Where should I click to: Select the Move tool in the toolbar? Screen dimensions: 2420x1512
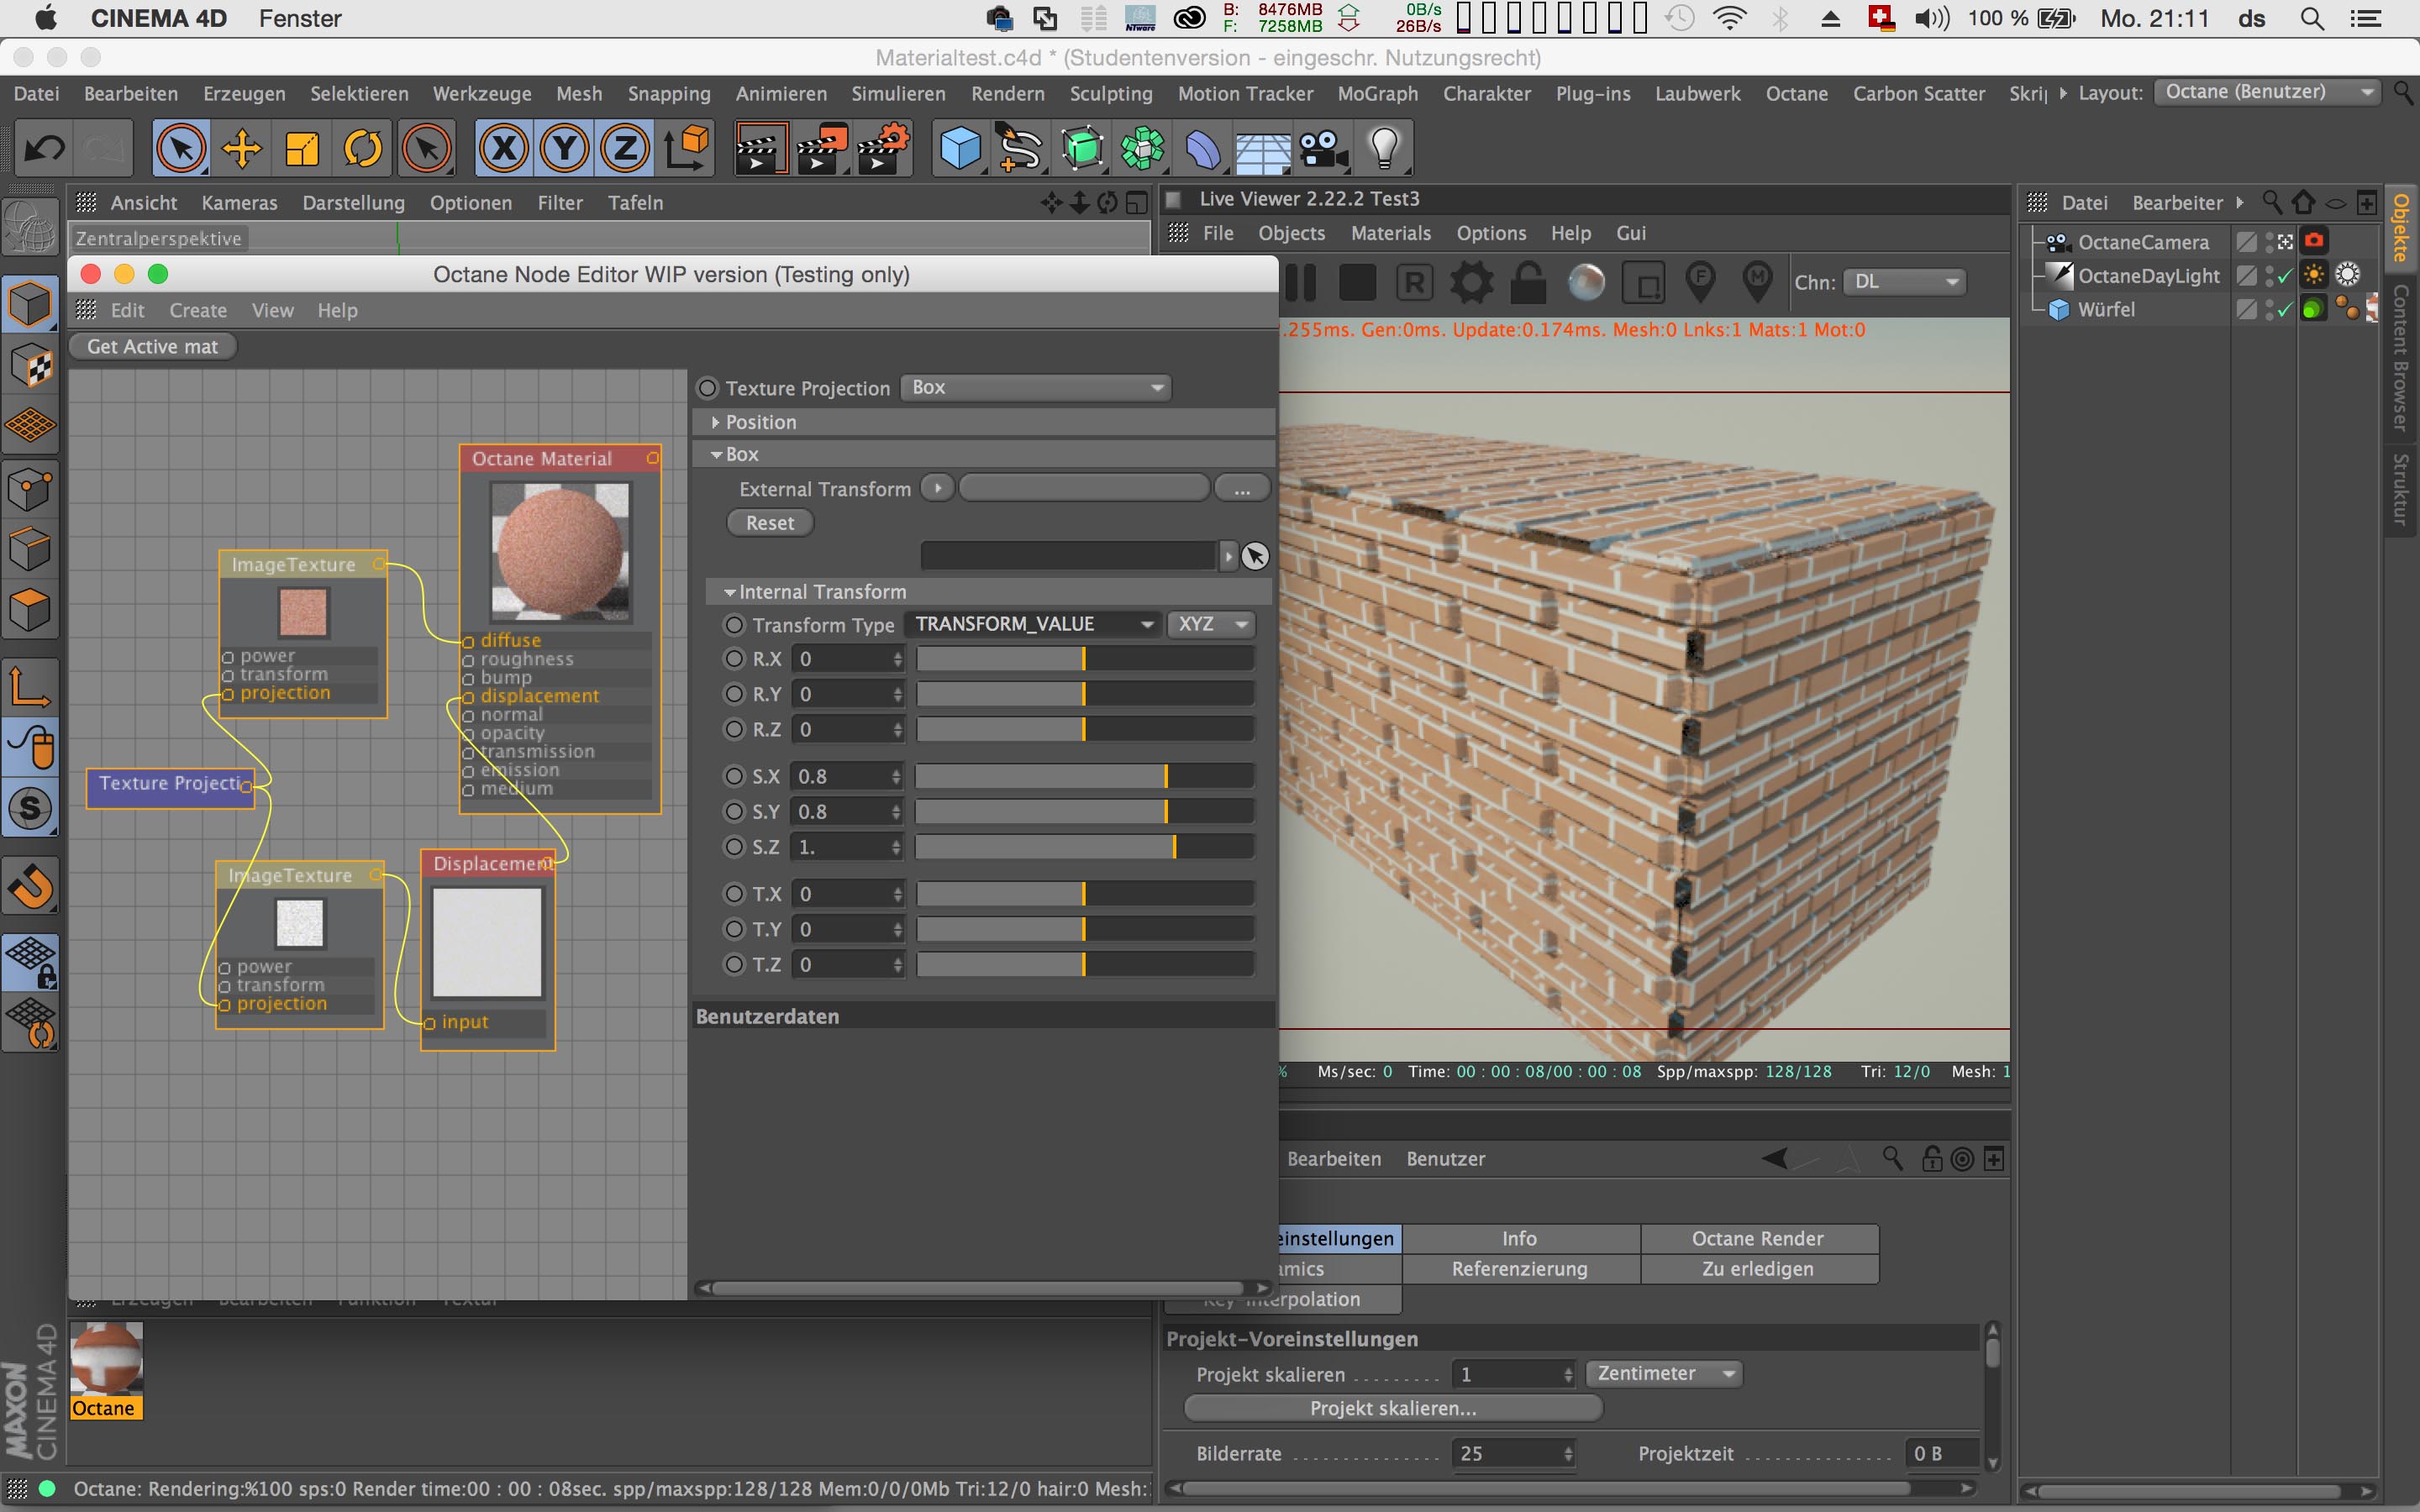[241, 149]
